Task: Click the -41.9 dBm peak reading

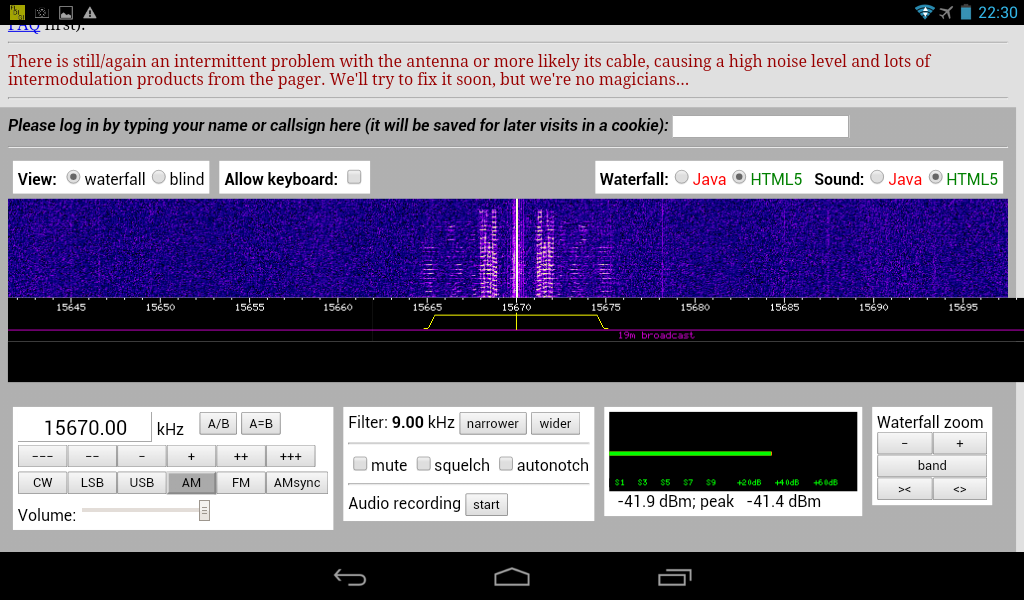Action: coord(718,501)
